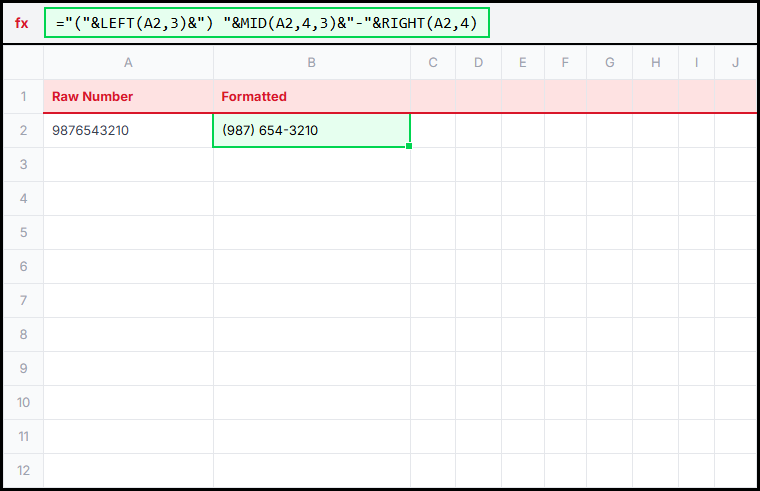Click the fill handle on cell B2
Image resolution: width=760 pixels, height=491 pixels.
[410, 147]
